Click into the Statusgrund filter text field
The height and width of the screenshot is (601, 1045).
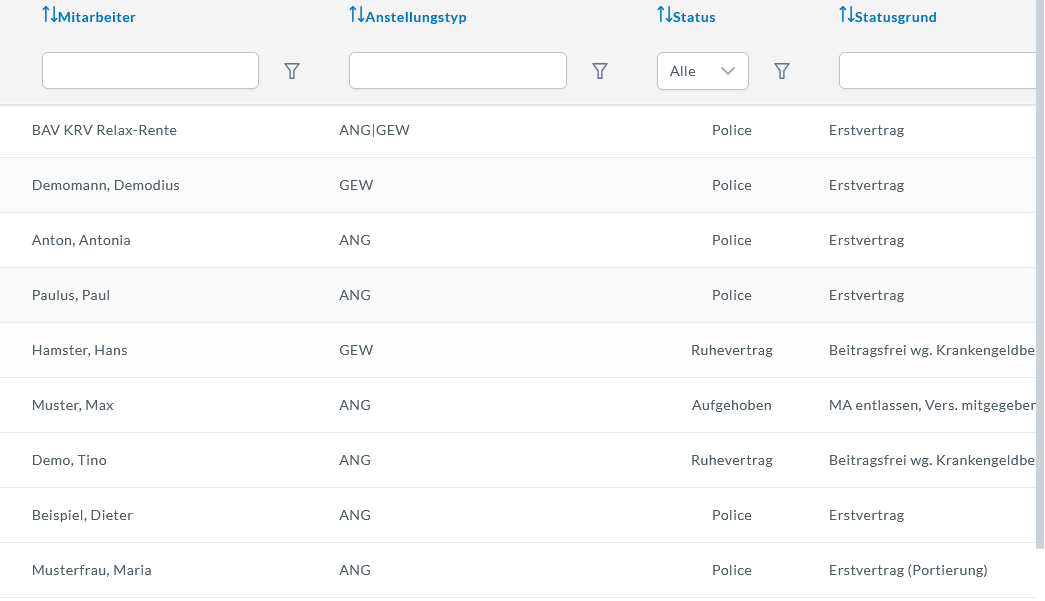[936, 71]
